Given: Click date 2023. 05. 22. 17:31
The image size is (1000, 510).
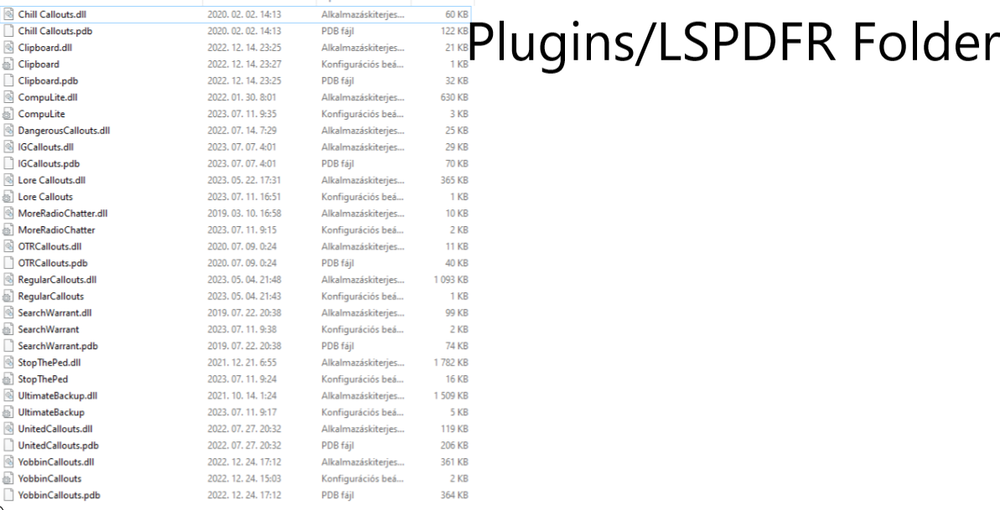Looking at the screenshot, I should tap(244, 180).
